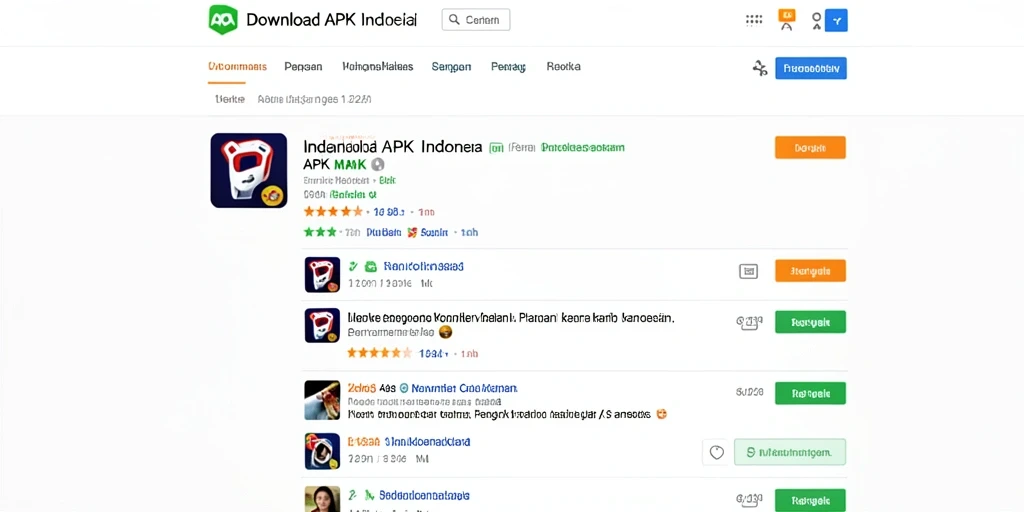
Task: Open app icon in the "Slonldoenadclard" row
Action: click(x=322, y=451)
